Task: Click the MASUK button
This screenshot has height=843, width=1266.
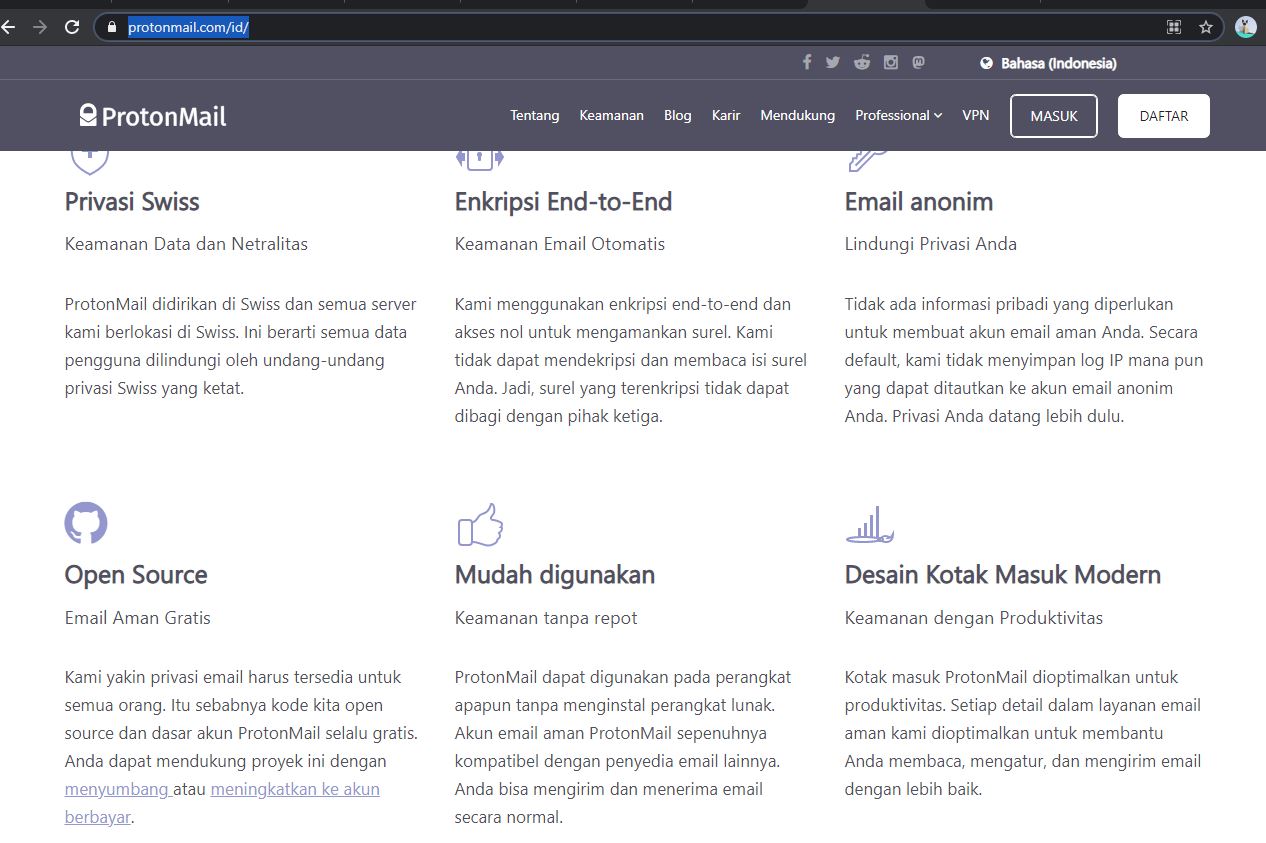Action: pyautogui.click(x=1054, y=116)
